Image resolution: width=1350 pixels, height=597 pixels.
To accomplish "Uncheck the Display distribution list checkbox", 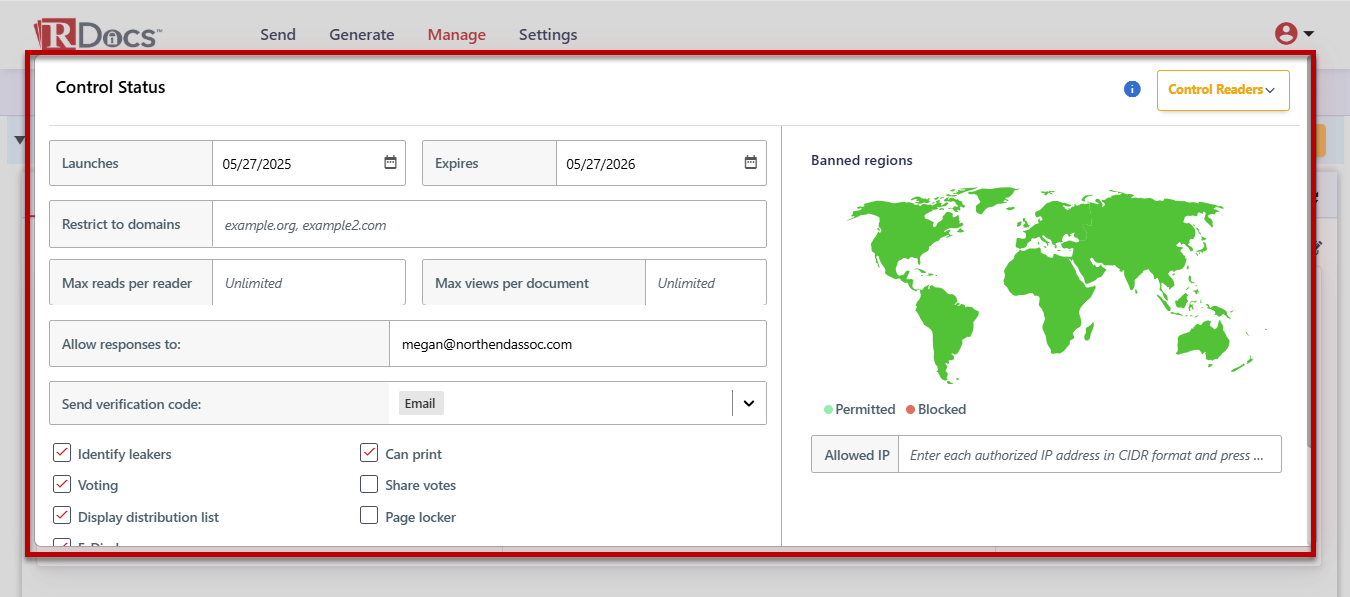I will 62,516.
